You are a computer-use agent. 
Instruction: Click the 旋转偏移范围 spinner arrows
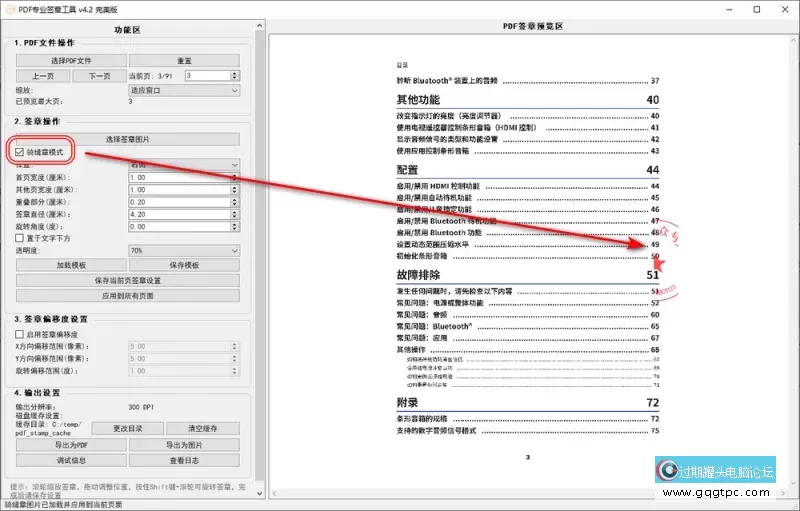click(x=235, y=371)
